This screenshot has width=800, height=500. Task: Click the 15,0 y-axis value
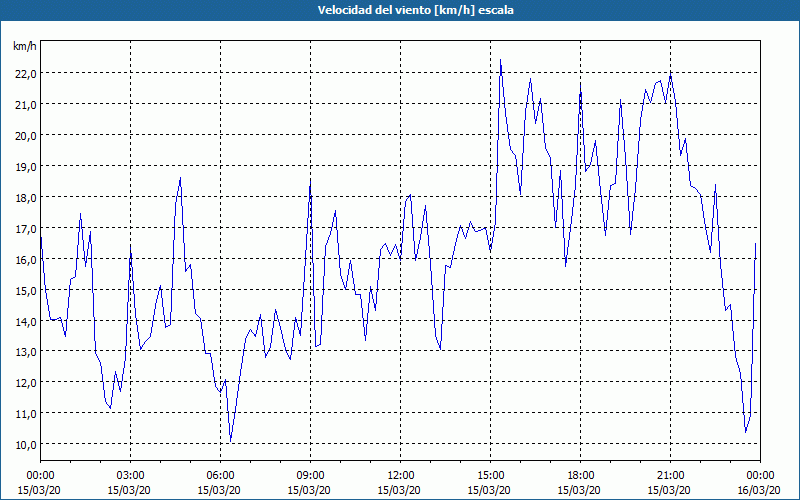click(x=27, y=290)
